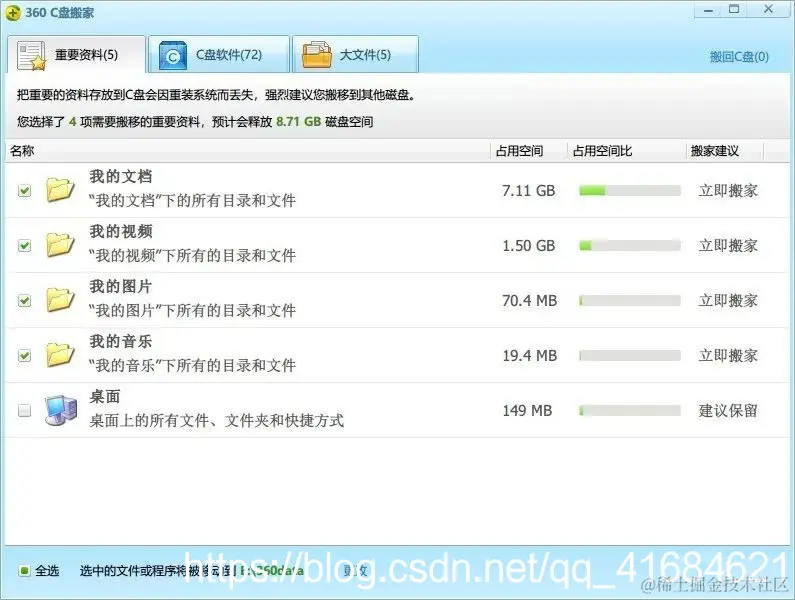Click the important documents star icon
This screenshot has height=600, width=795.
pos(31,55)
